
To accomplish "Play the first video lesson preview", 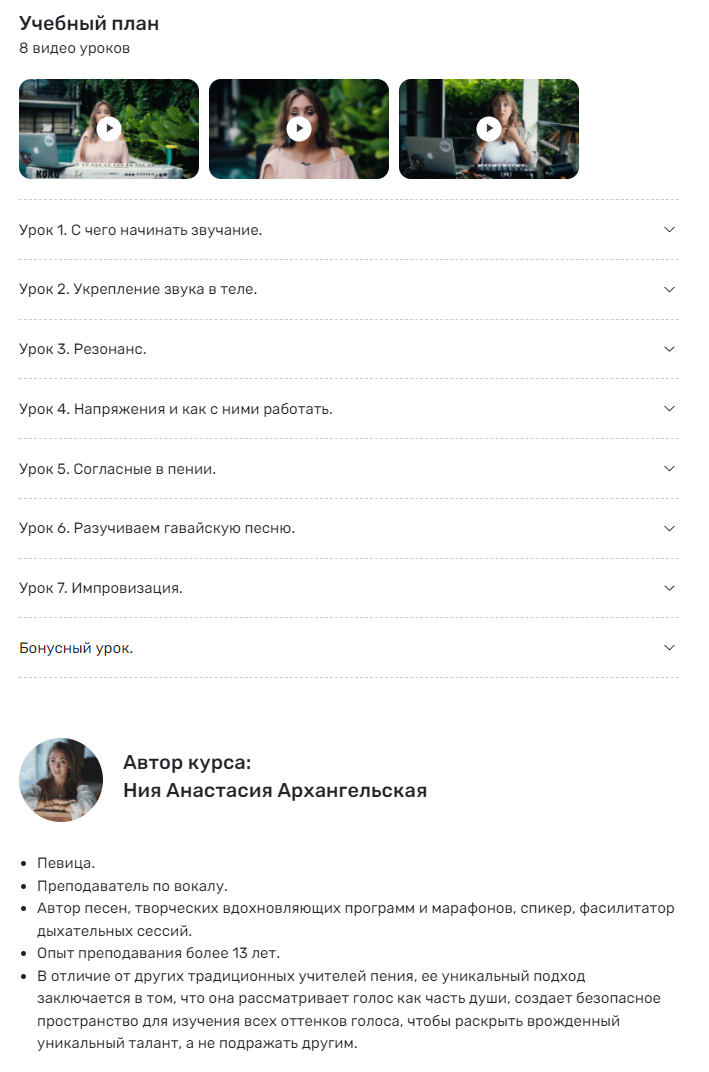I will [x=107, y=128].
